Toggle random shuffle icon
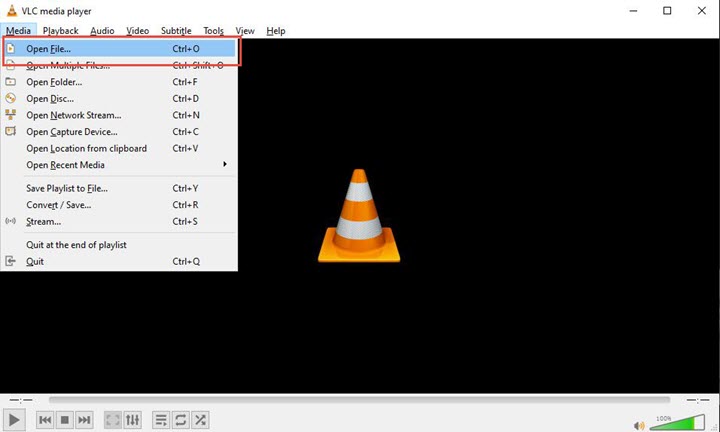The height and width of the screenshot is (432, 720). (x=200, y=420)
